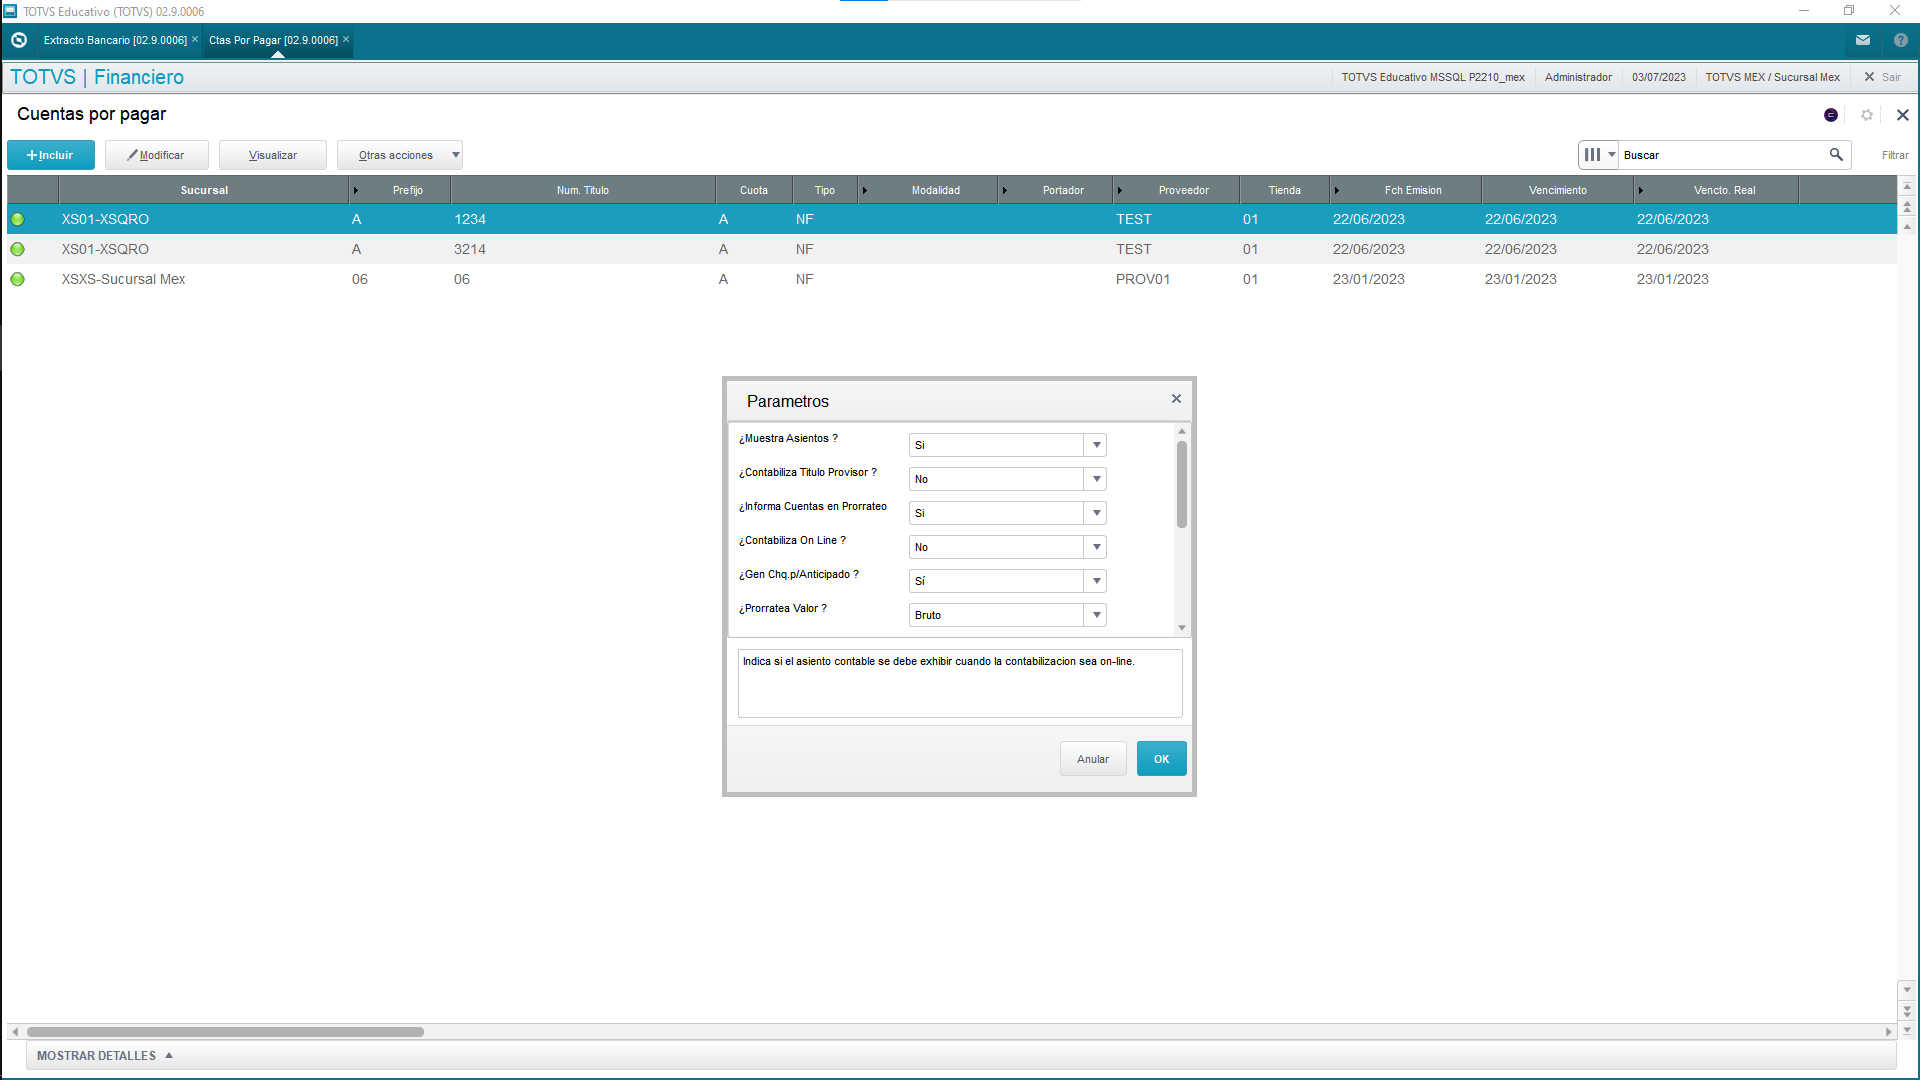Click the Tipo column header

pos(825,190)
